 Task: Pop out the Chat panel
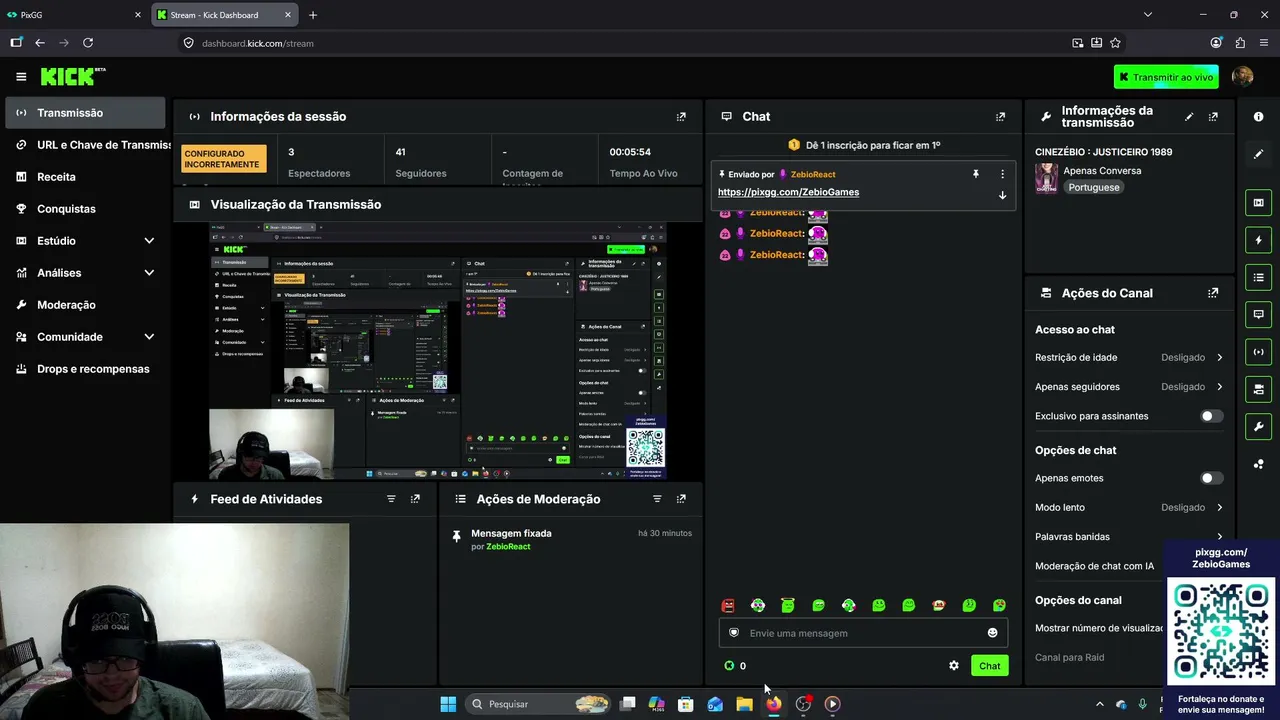click(1000, 117)
